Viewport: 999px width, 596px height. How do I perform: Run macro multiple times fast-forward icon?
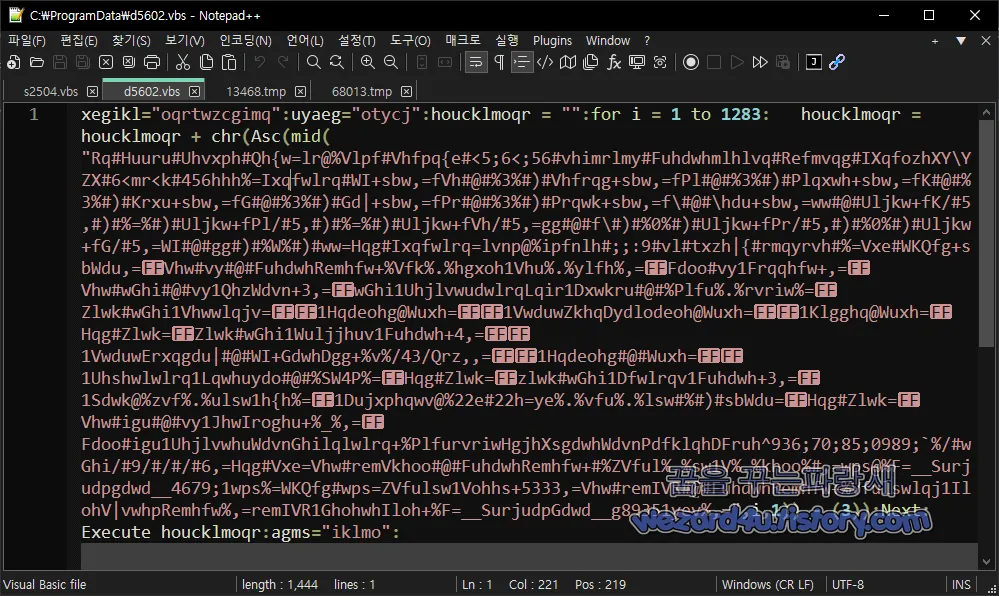(759, 62)
